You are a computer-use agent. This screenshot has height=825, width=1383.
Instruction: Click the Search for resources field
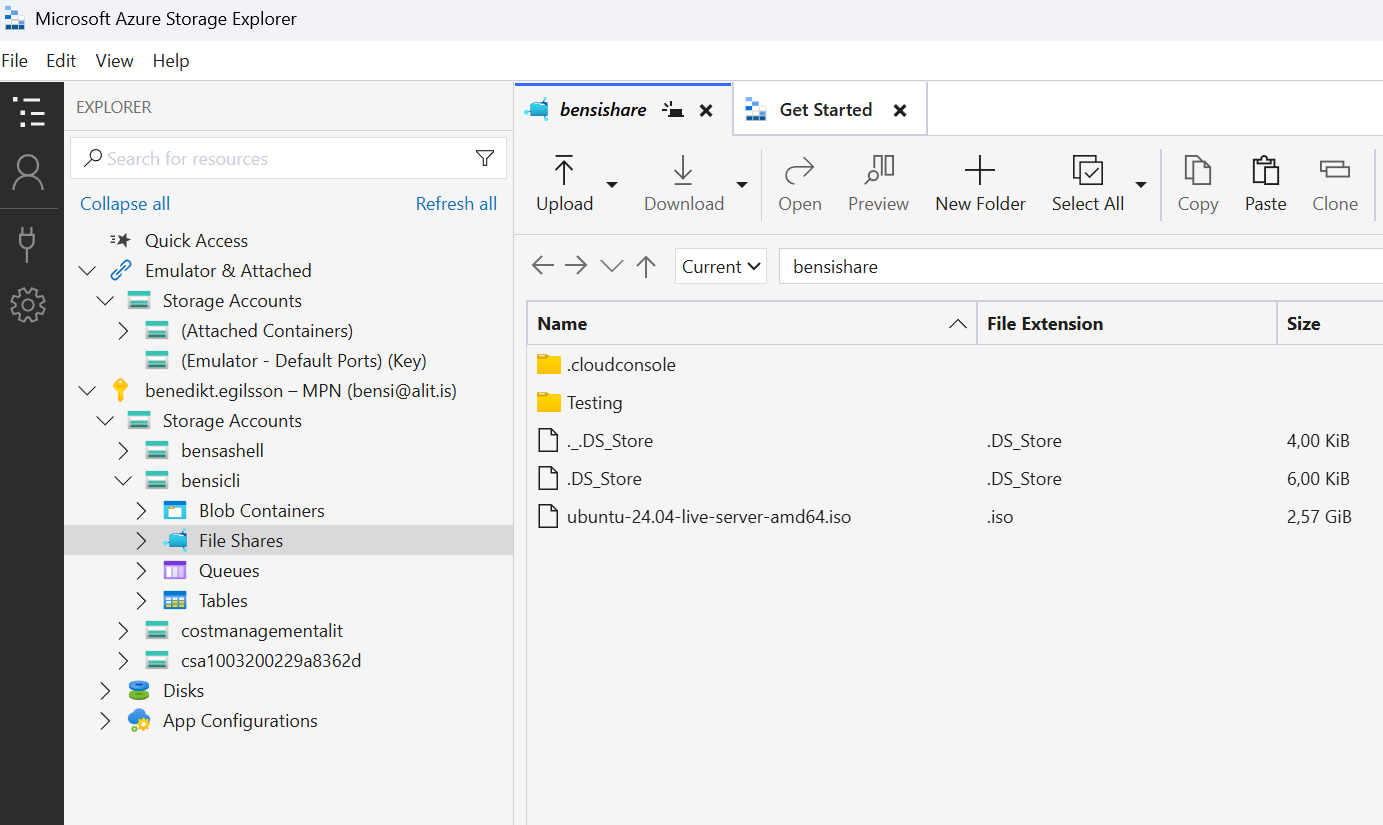coord(288,158)
